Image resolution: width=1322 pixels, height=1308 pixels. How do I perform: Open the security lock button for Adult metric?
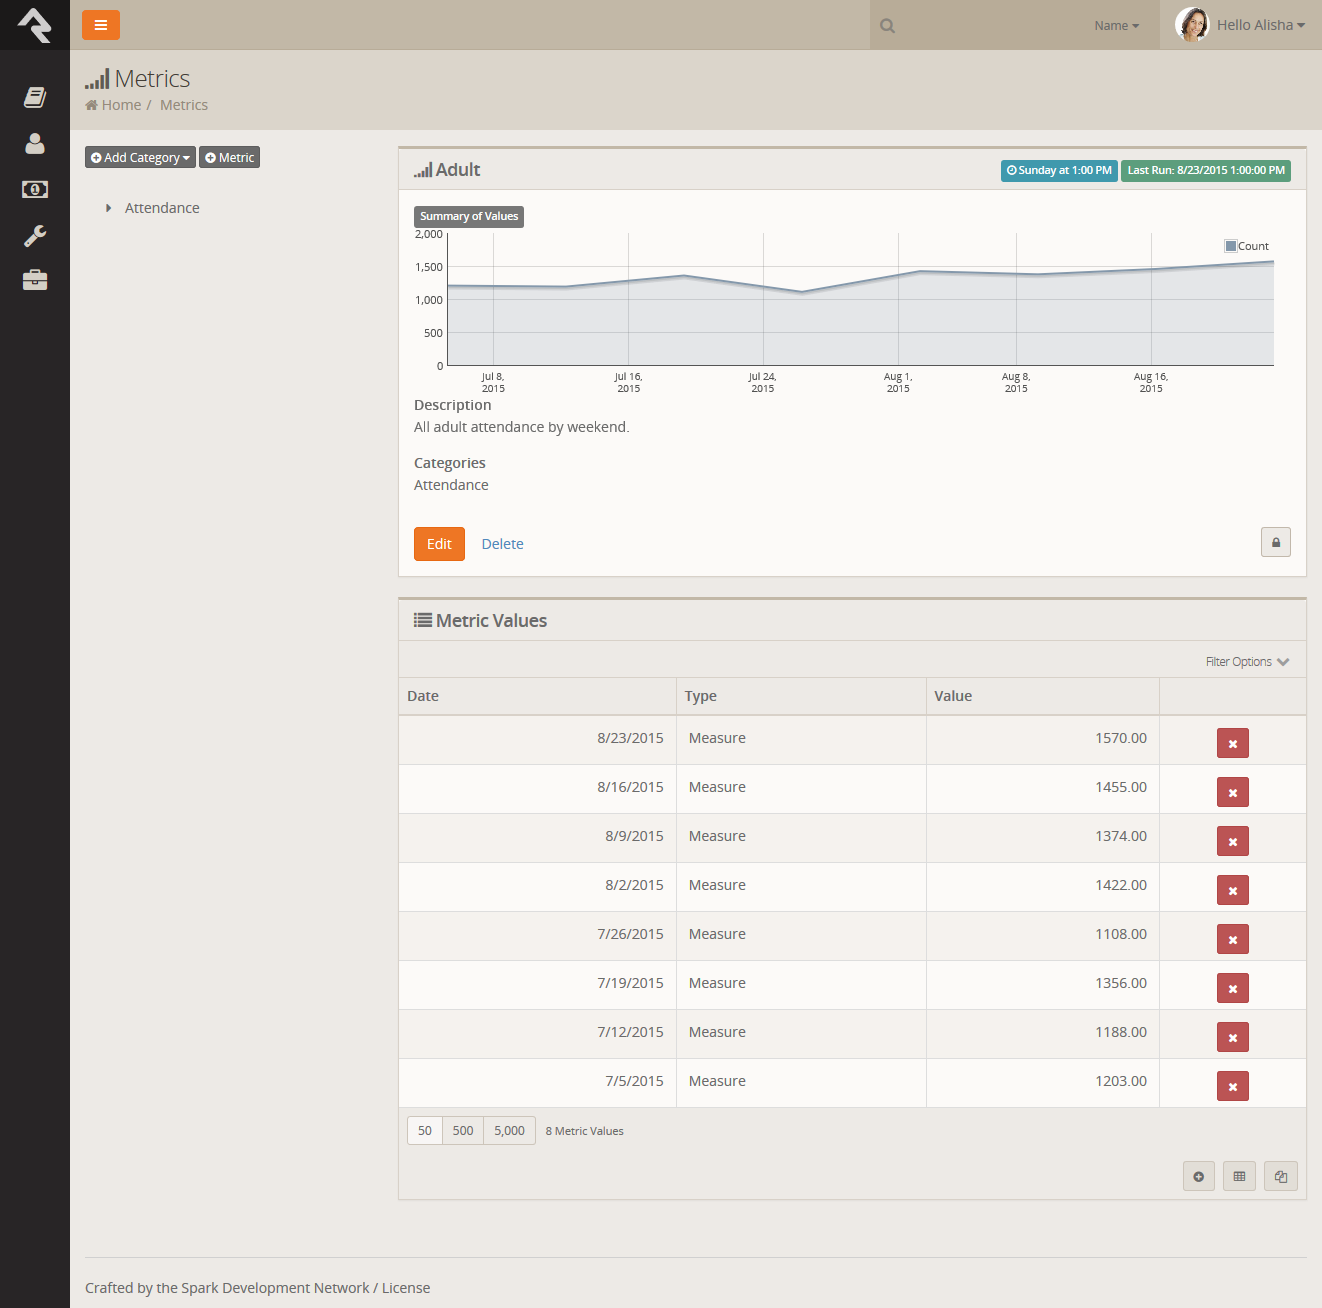tap(1276, 542)
